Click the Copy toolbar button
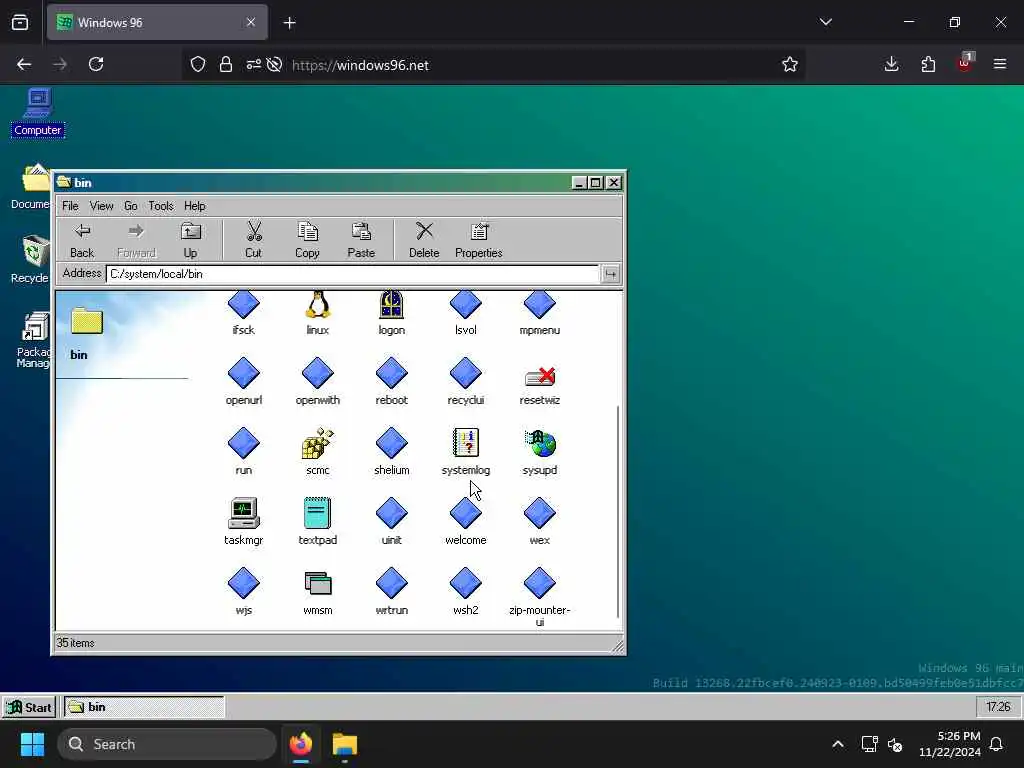The height and width of the screenshot is (768, 1024). [307, 240]
